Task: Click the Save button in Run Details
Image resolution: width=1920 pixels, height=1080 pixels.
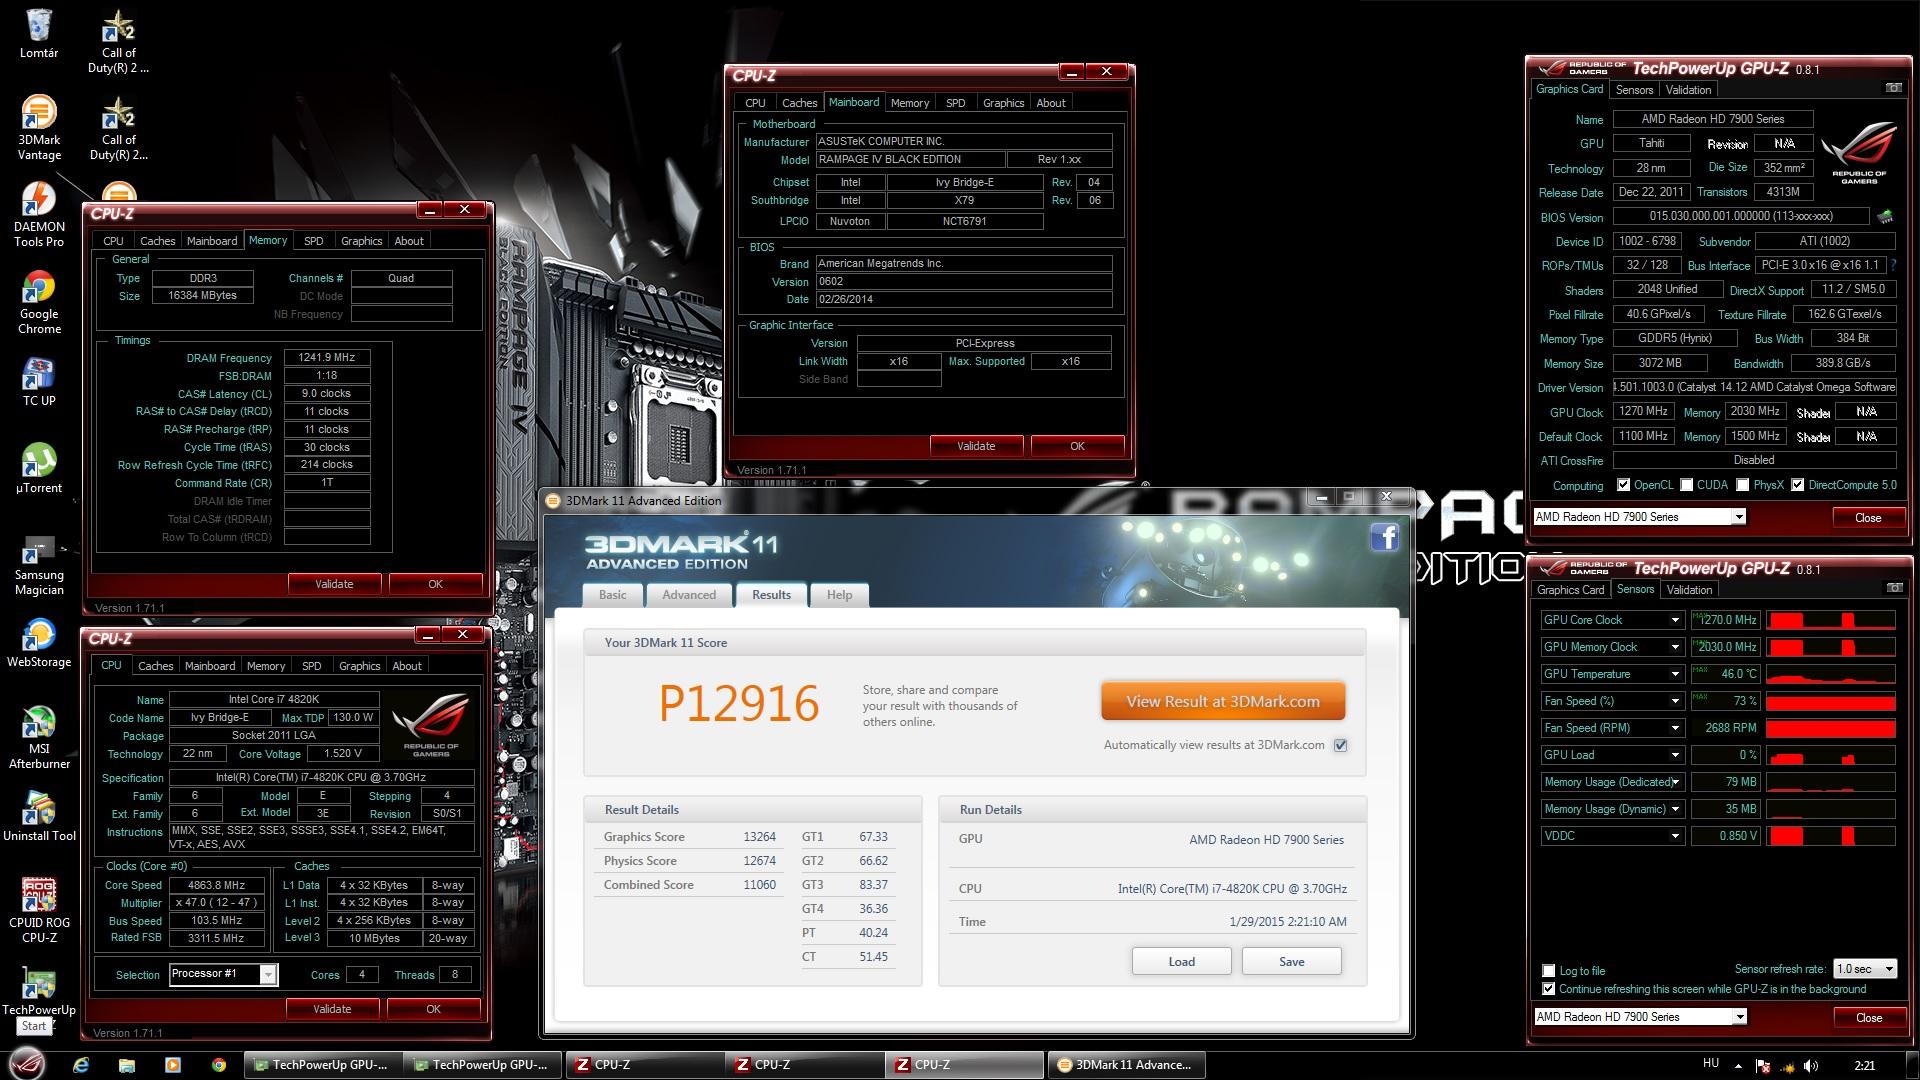Action: (1291, 962)
